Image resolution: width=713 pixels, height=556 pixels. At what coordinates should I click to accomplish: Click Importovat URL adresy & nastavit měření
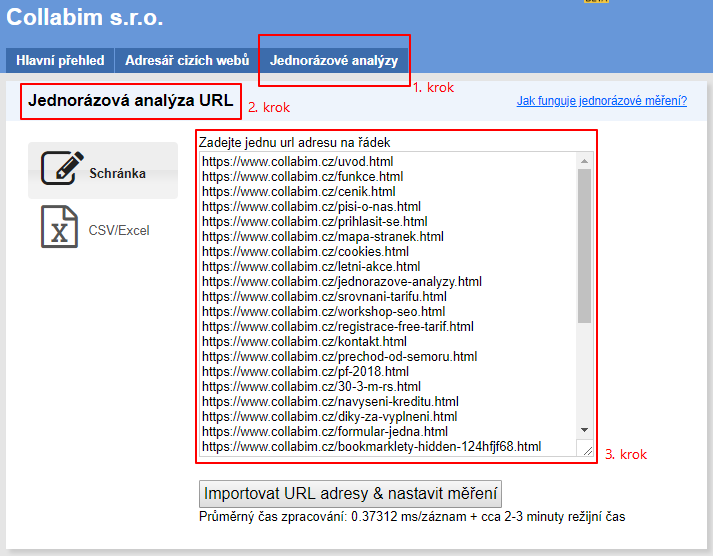(x=350, y=494)
